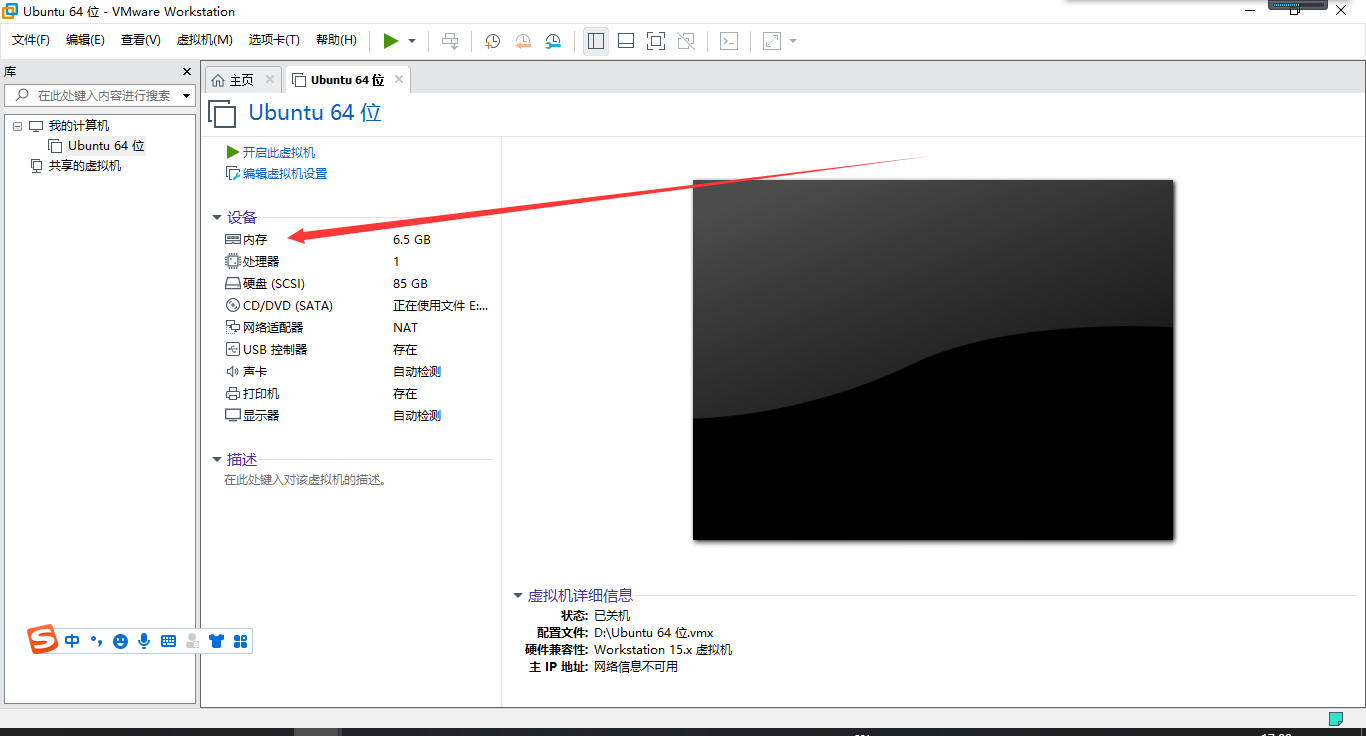Collapse the 虚拟机详细信息 section
This screenshot has width=1366, height=736.
(x=517, y=595)
